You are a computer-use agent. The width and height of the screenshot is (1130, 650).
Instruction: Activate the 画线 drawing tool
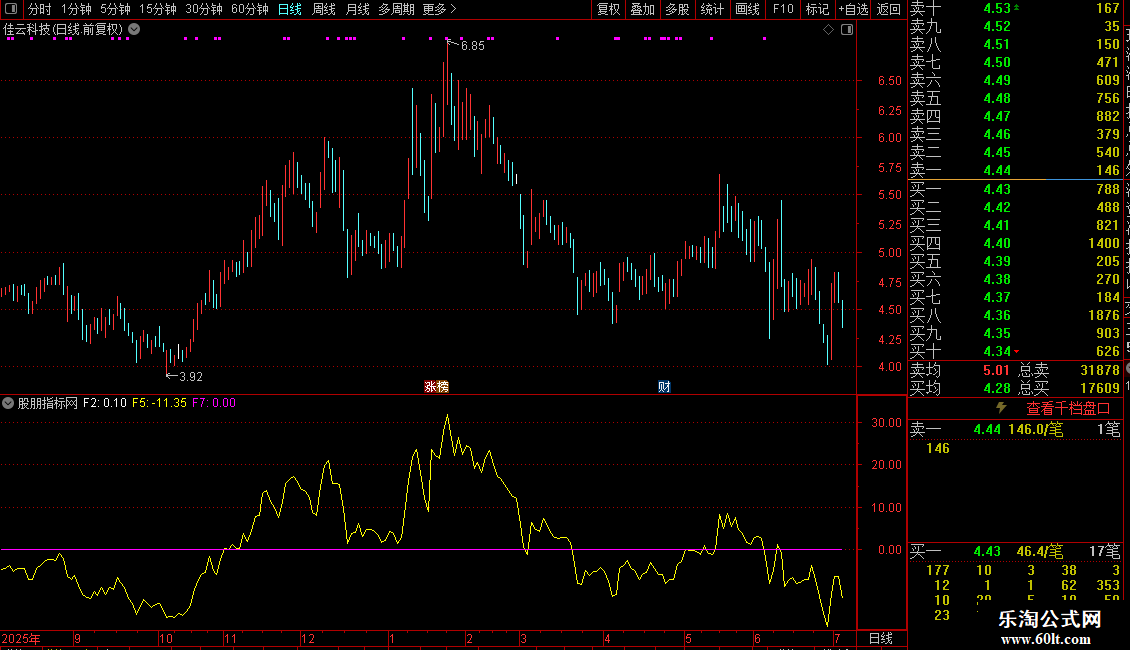click(x=747, y=9)
